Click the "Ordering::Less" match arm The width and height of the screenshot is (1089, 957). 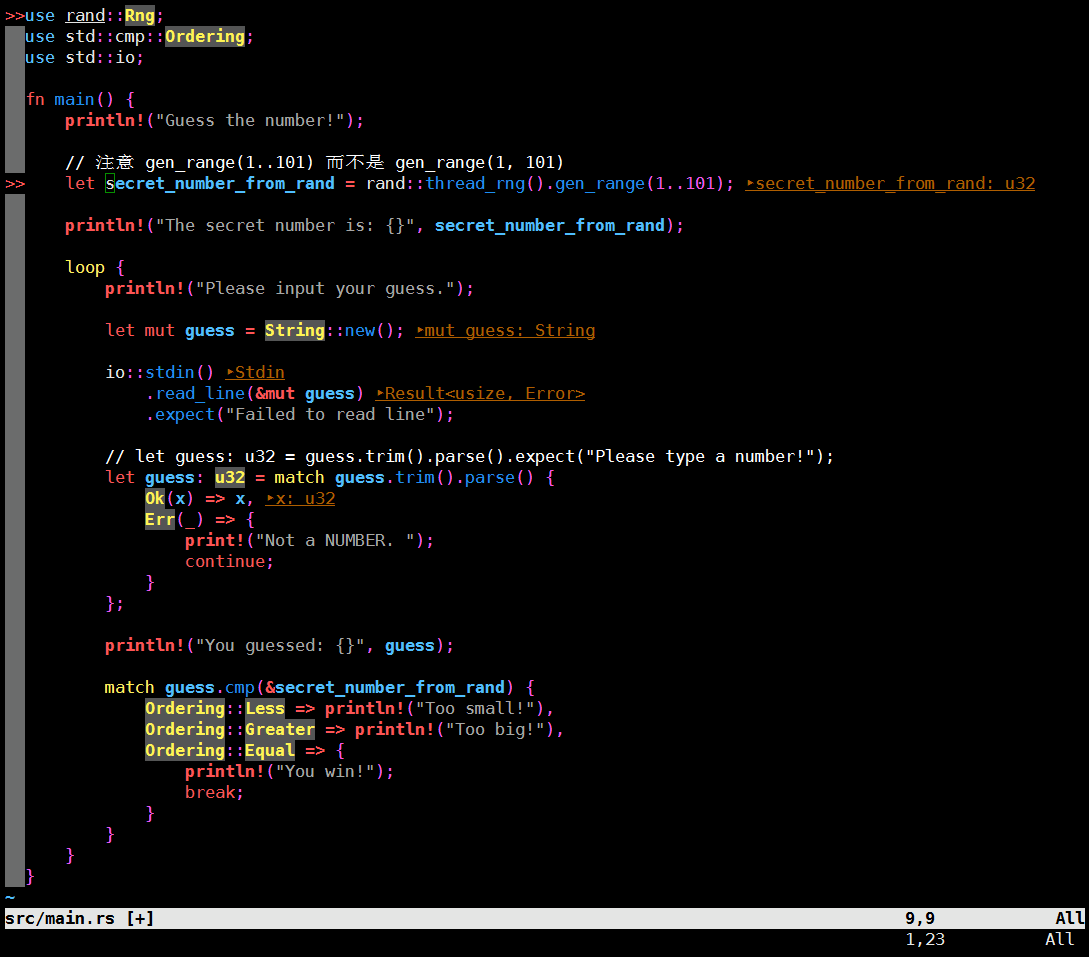[214, 708]
